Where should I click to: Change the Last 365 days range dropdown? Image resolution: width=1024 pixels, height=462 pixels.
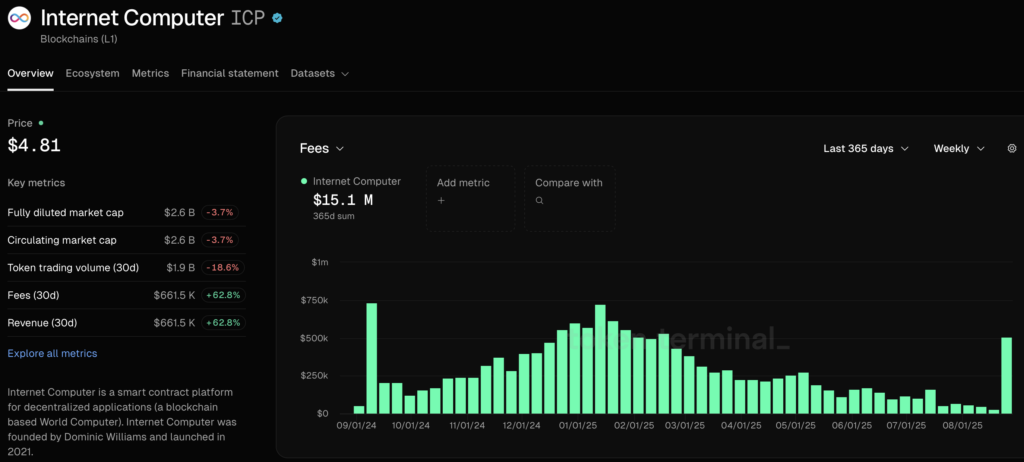[x=866, y=148]
